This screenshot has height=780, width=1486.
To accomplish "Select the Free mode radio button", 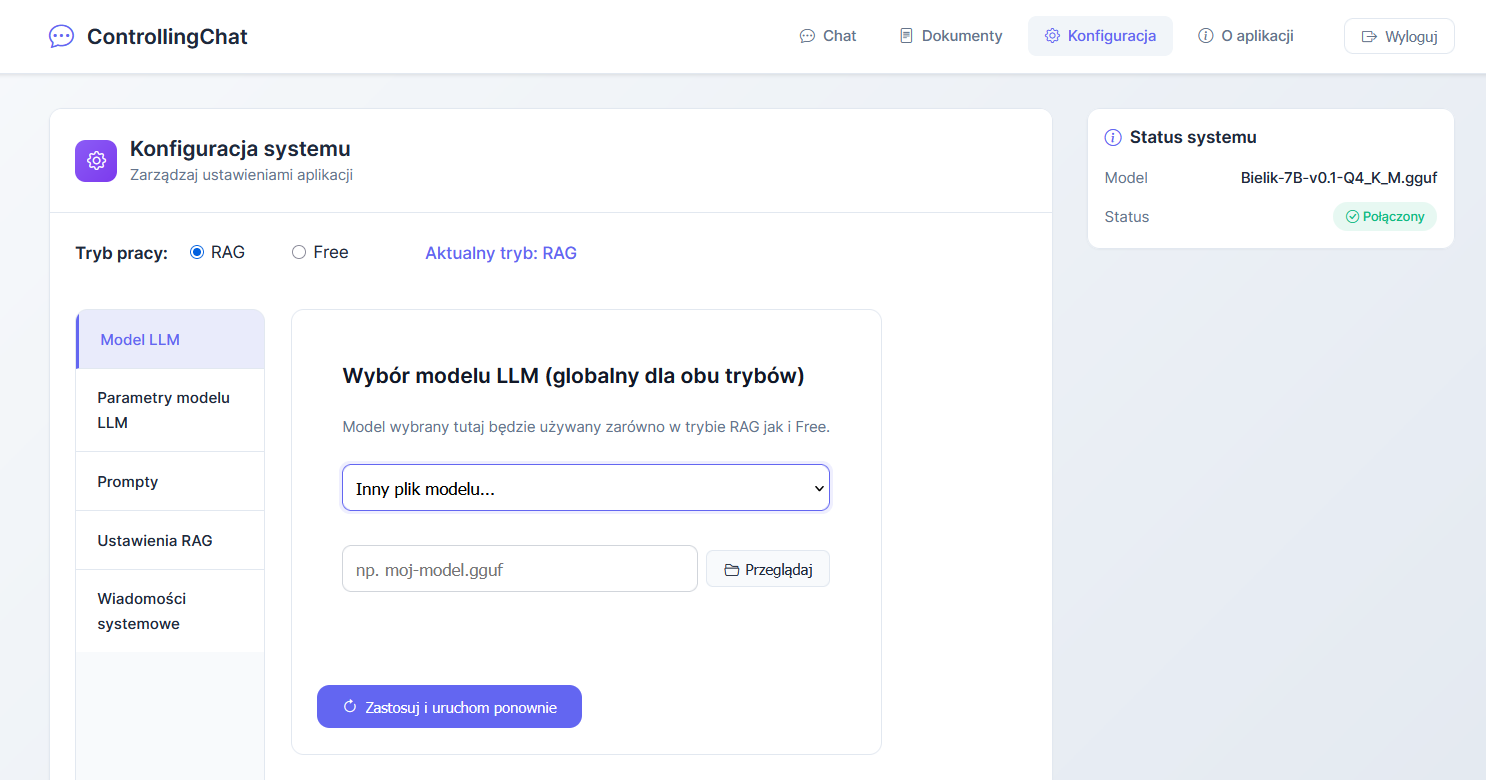I will tap(299, 253).
